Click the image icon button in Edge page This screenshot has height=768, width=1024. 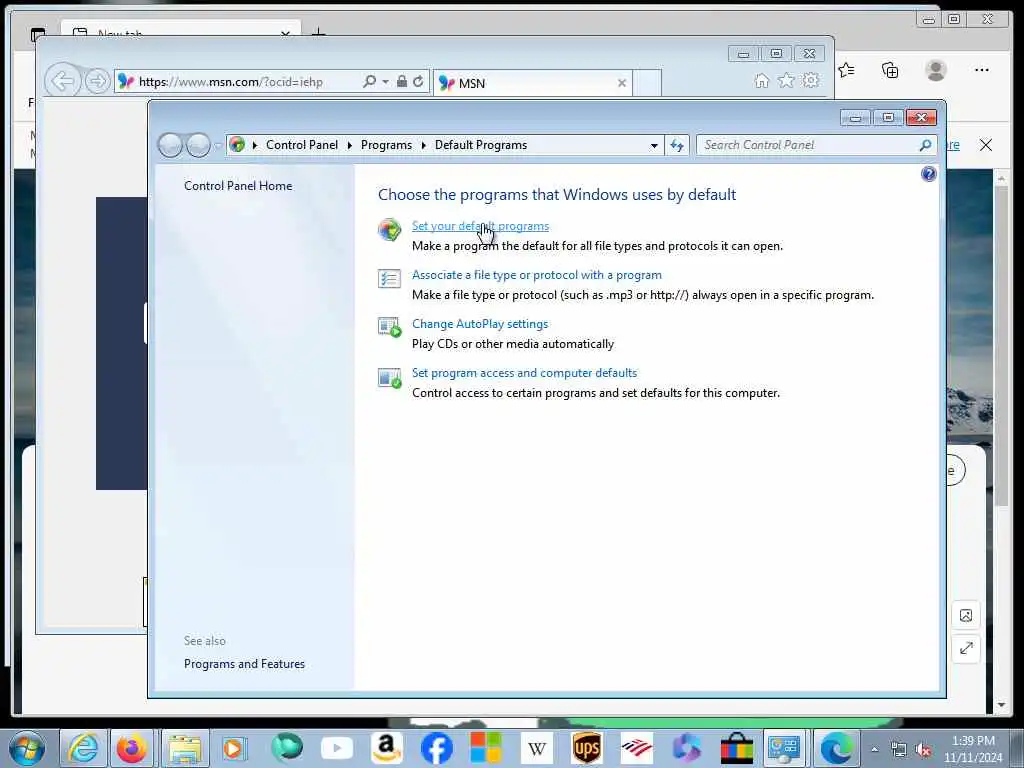click(966, 615)
